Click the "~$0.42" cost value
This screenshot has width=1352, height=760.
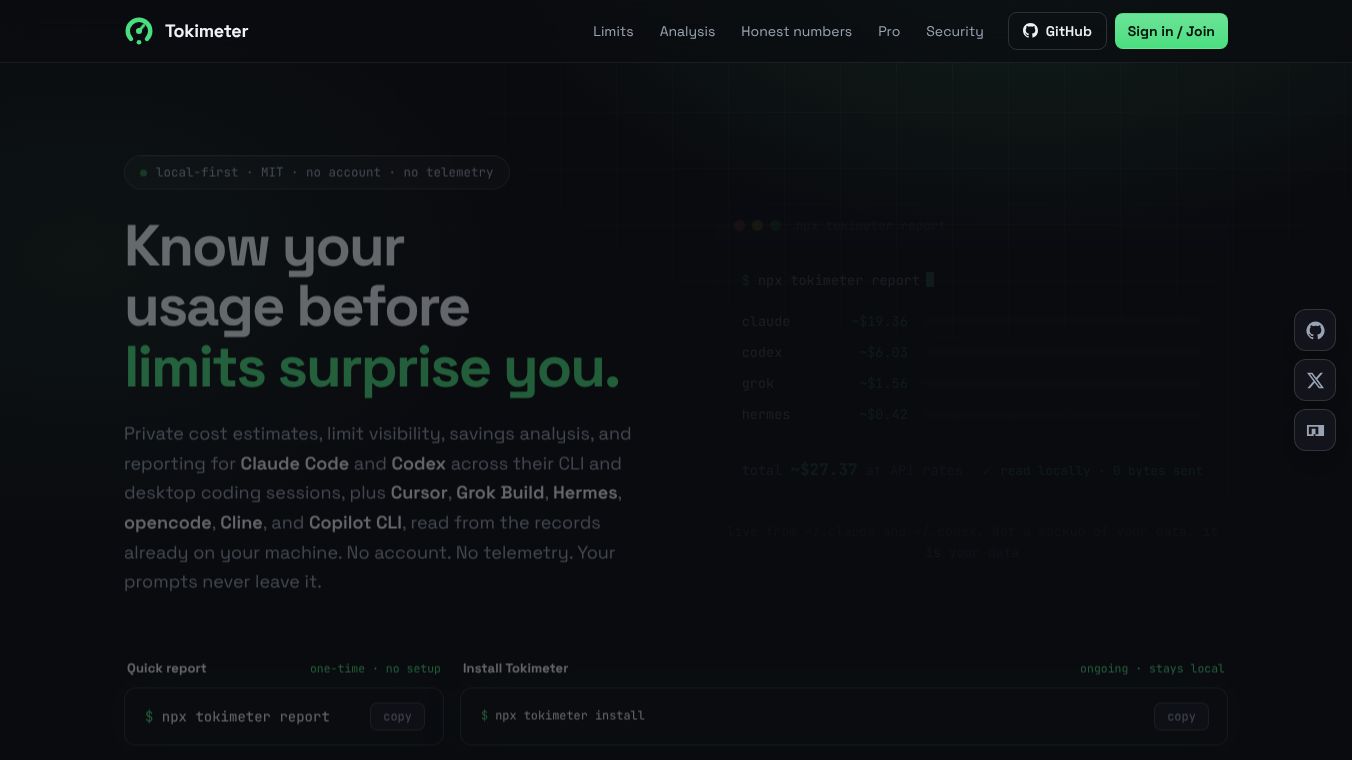tap(884, 414)
